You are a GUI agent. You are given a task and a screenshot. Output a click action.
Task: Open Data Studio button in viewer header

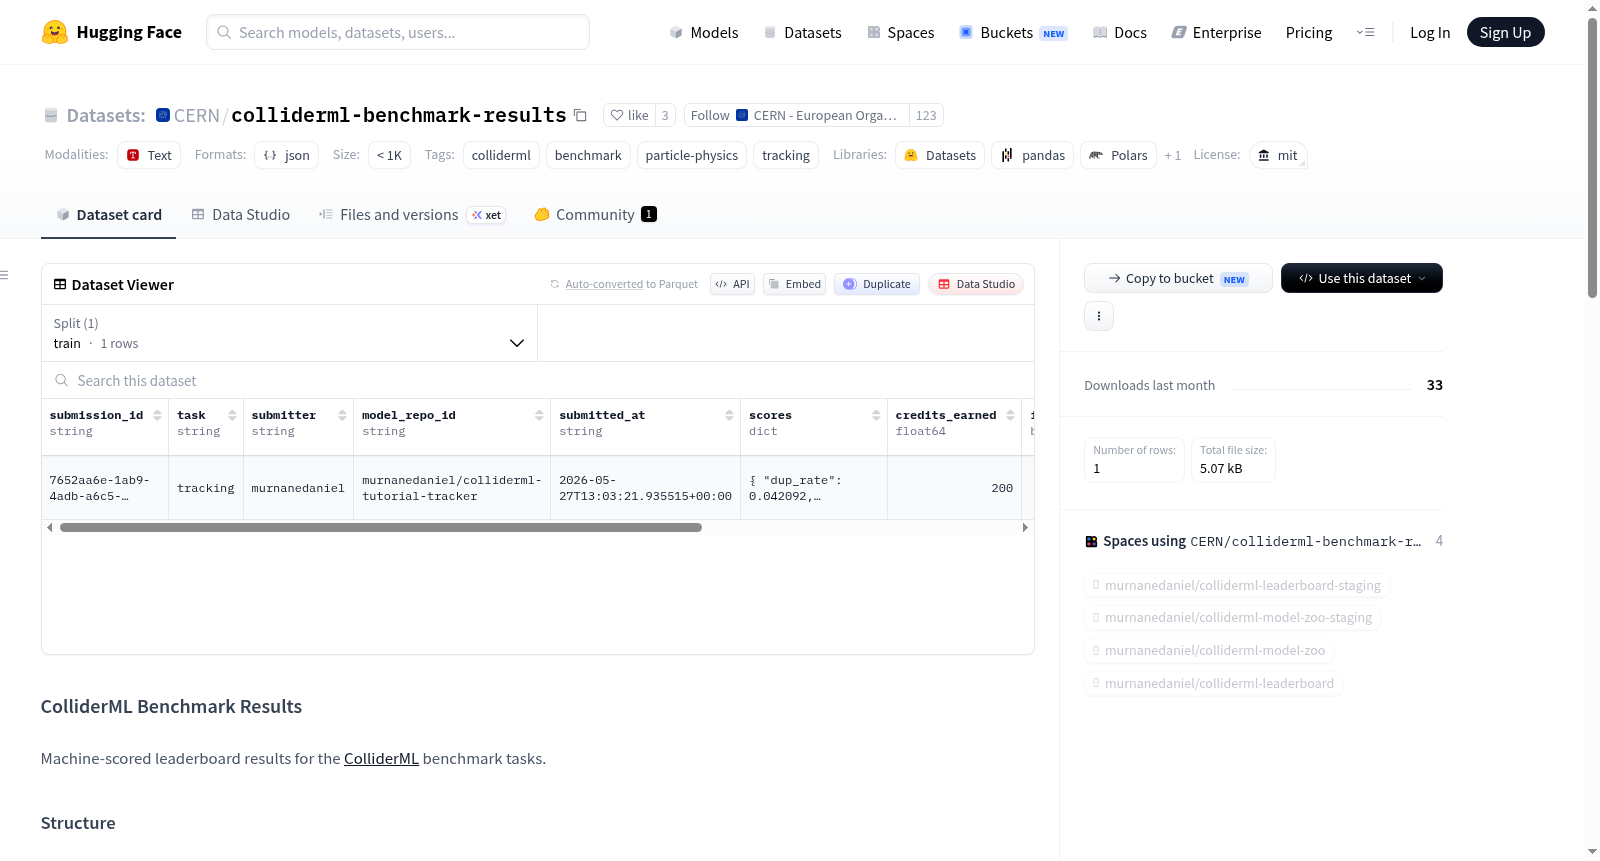pyautogui.click(x=976, y=284)
